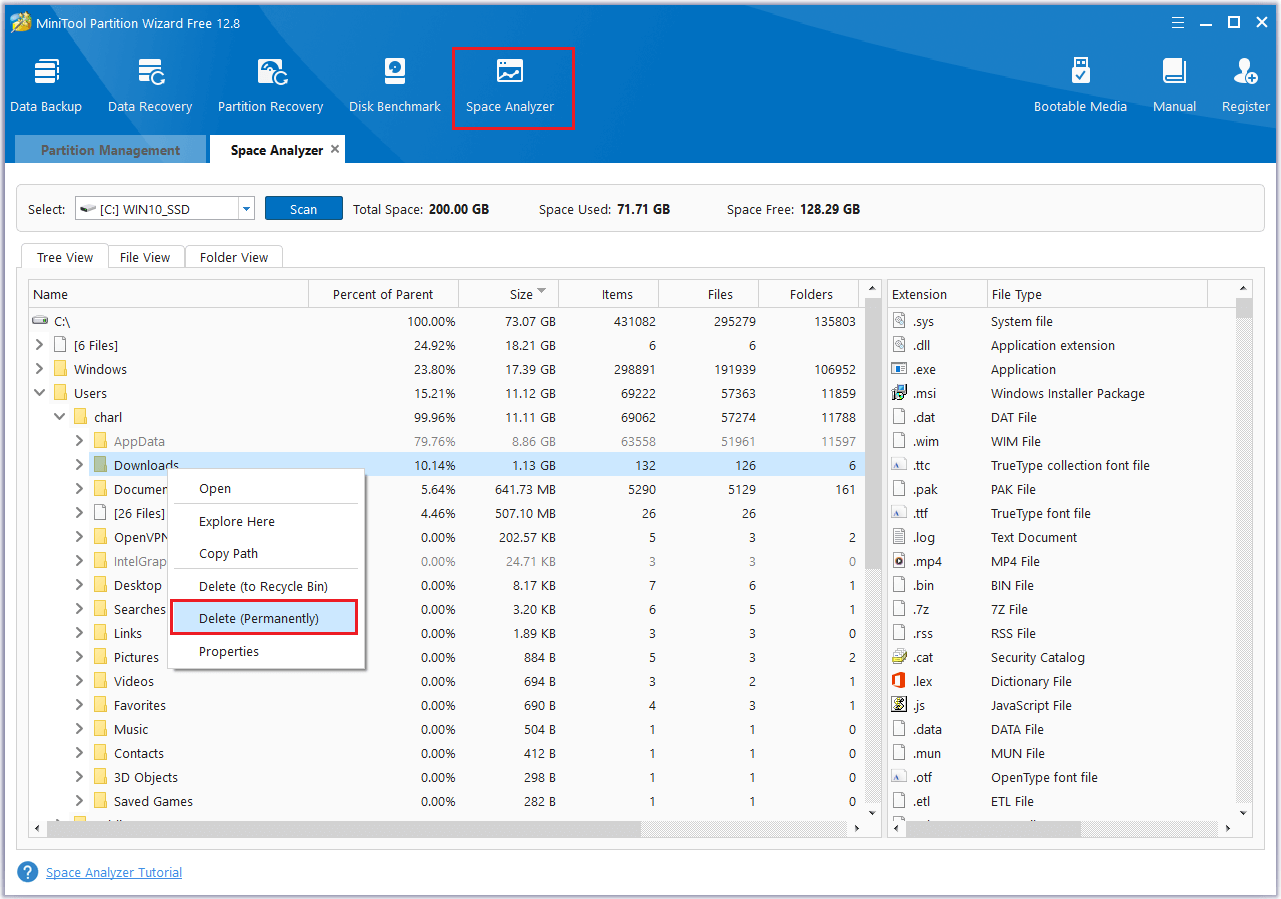This screenshot has width=1281, height=899.
Task: Collapse the charl folder node
Action: (59, 417)
